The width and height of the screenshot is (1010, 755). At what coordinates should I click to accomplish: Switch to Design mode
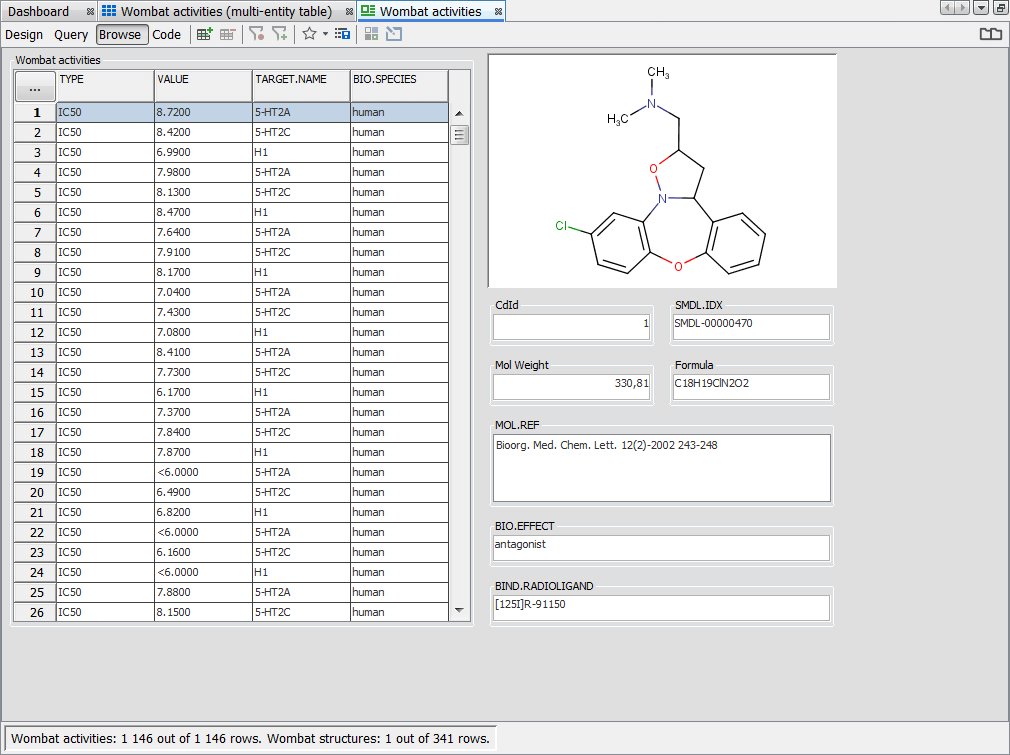click(x=24, y=34)
